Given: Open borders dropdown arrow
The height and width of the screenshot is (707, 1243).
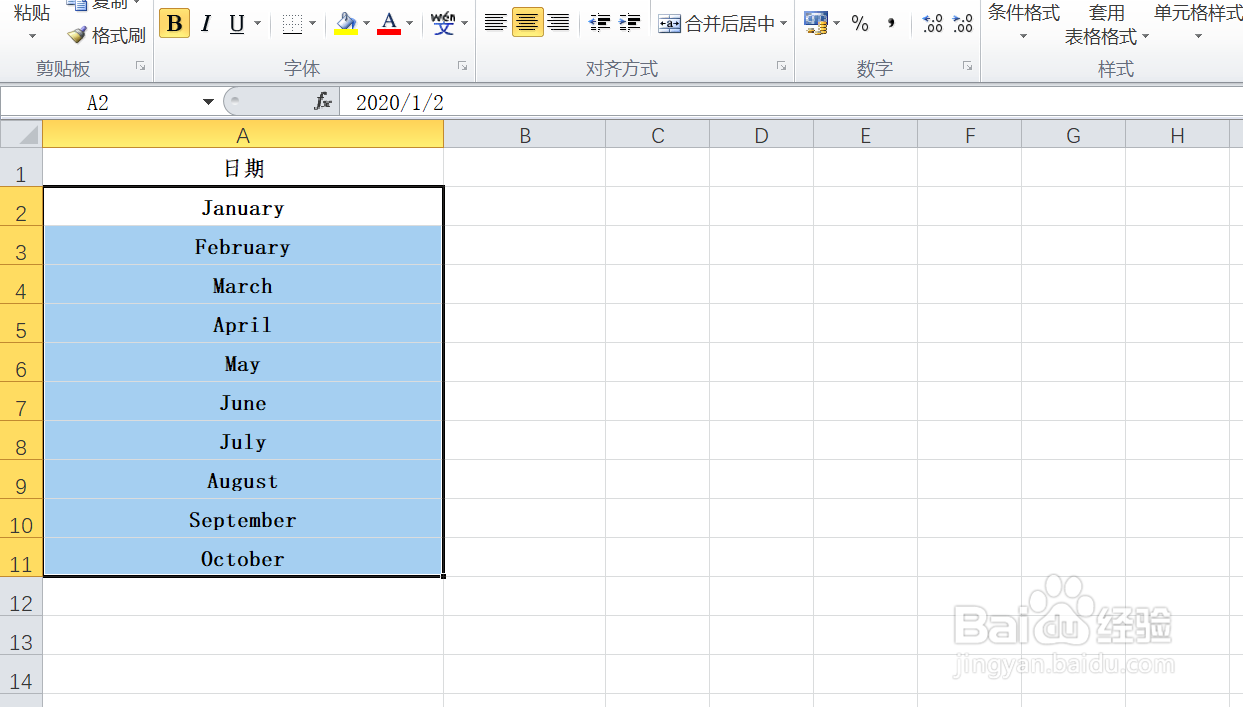Looking at the screenshot, I should pyautogui.click(x=313, y=23).
